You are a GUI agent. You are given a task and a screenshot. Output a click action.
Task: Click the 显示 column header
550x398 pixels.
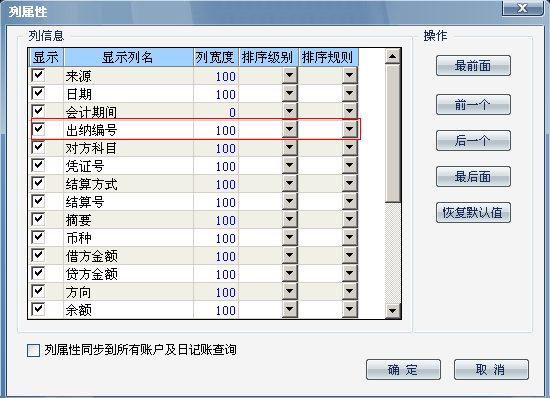point(46,57)
